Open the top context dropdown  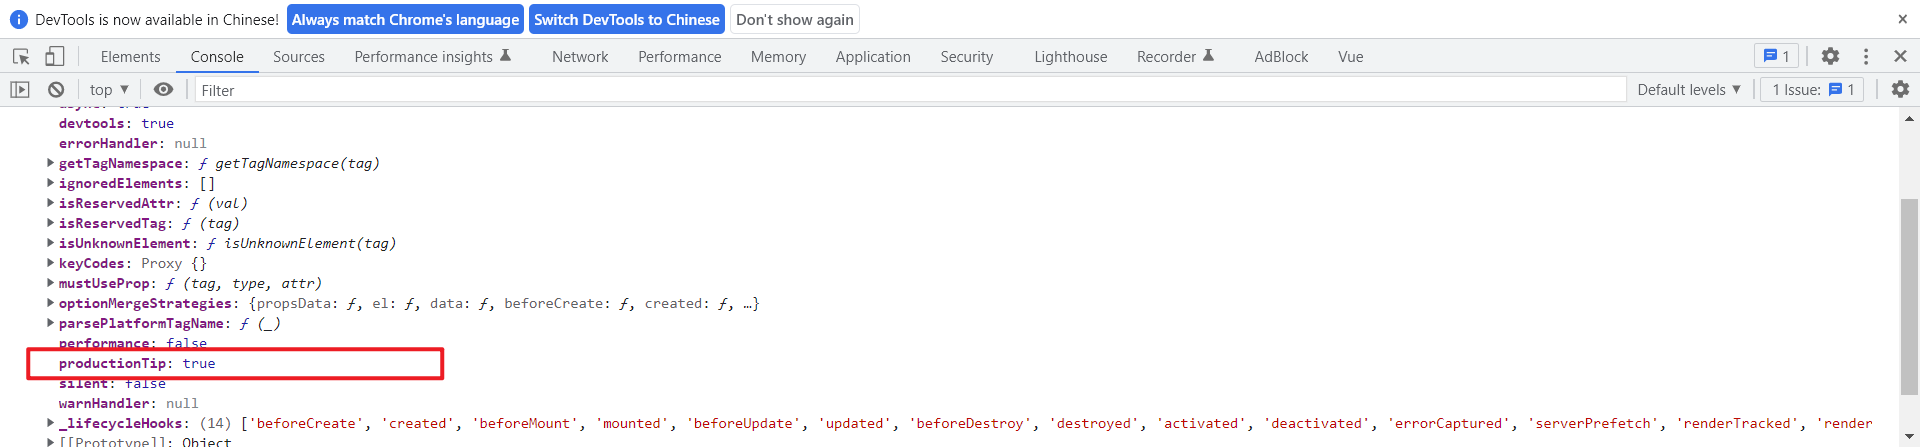(109, 90)
